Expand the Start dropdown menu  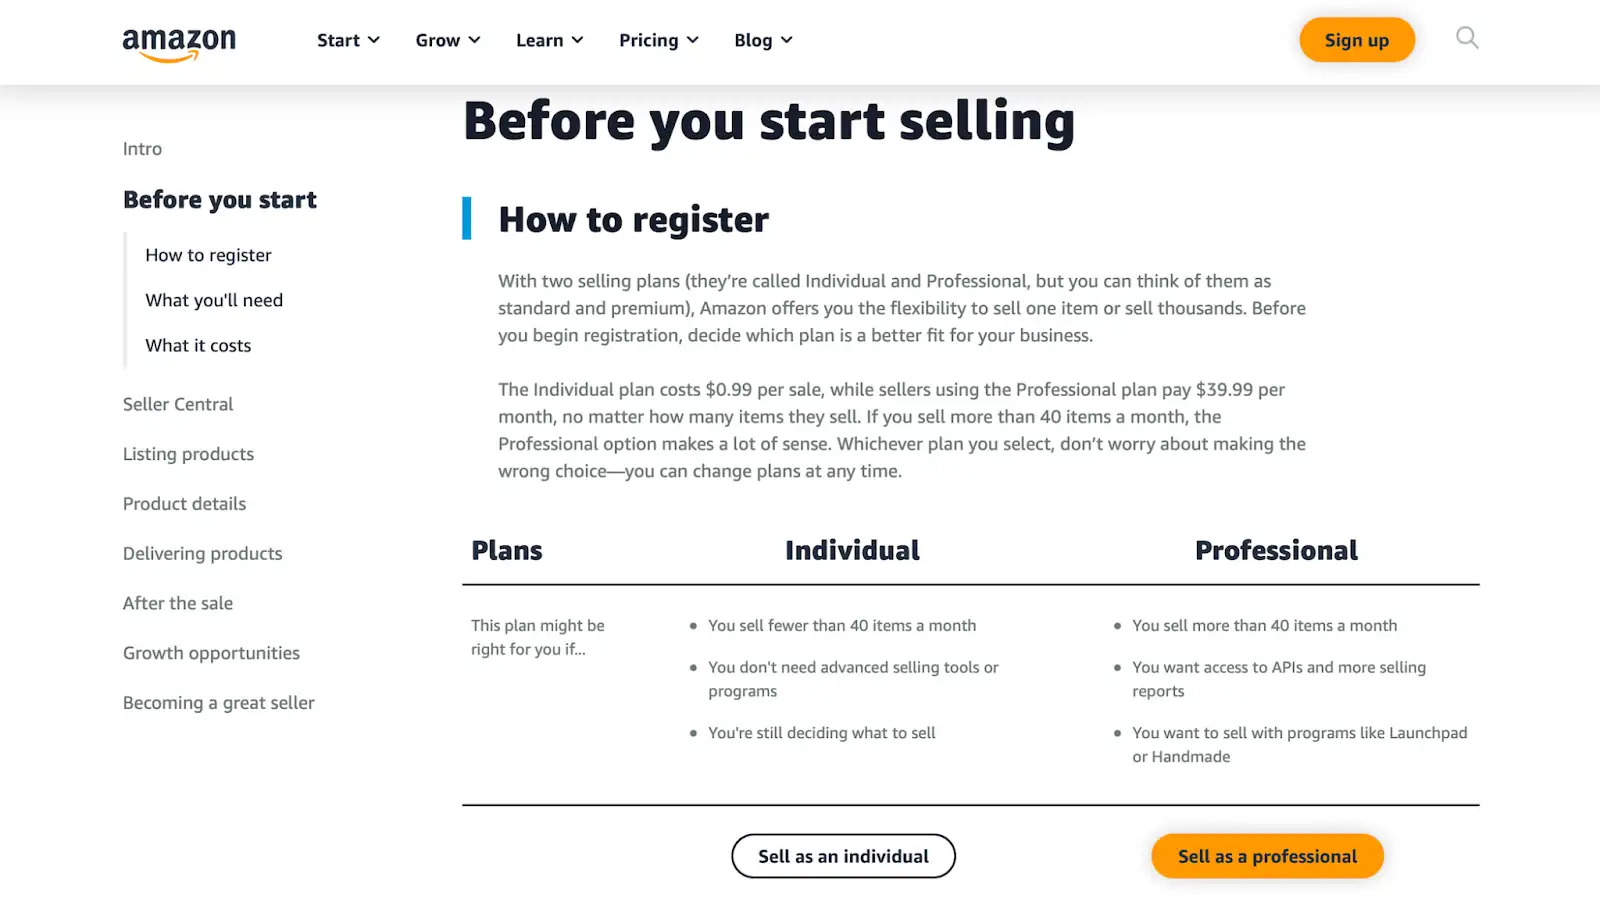(x=347, y=40)
